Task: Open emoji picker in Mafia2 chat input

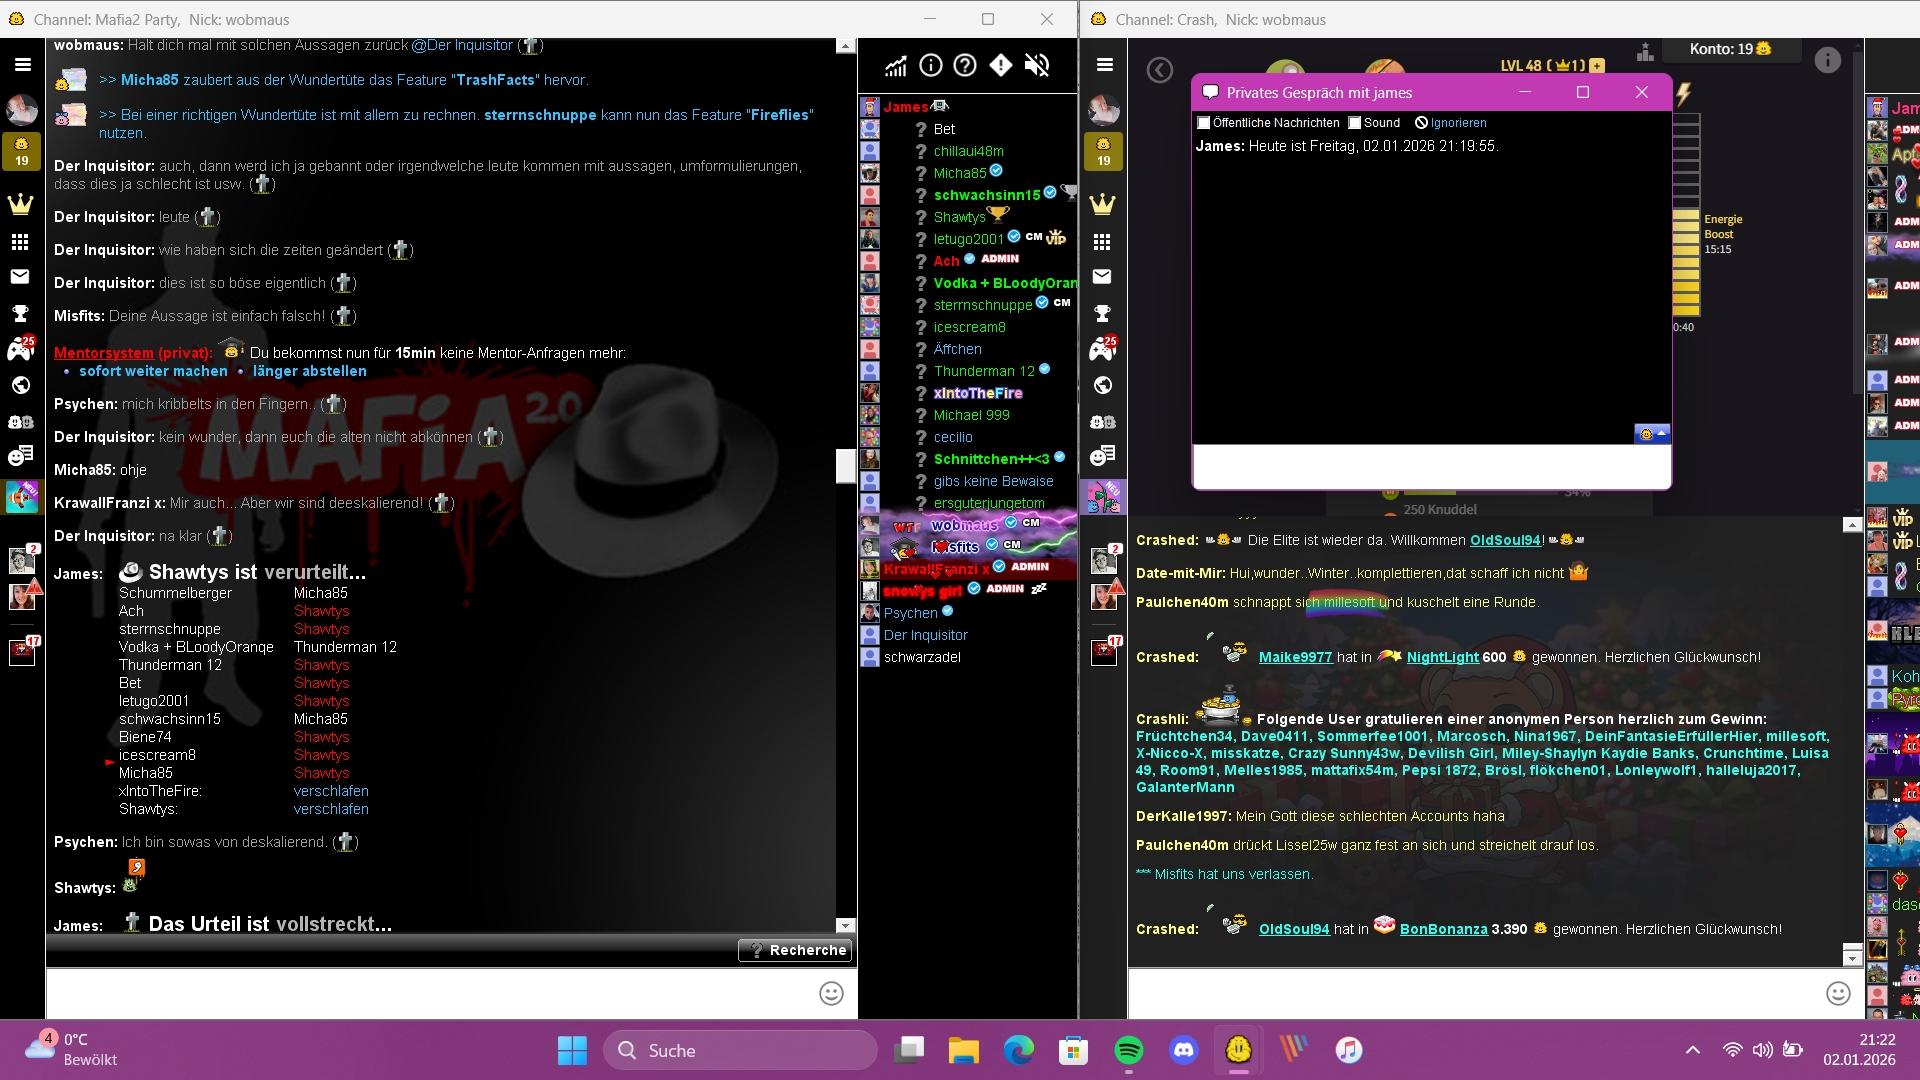Action: click(x=831, y=993)
